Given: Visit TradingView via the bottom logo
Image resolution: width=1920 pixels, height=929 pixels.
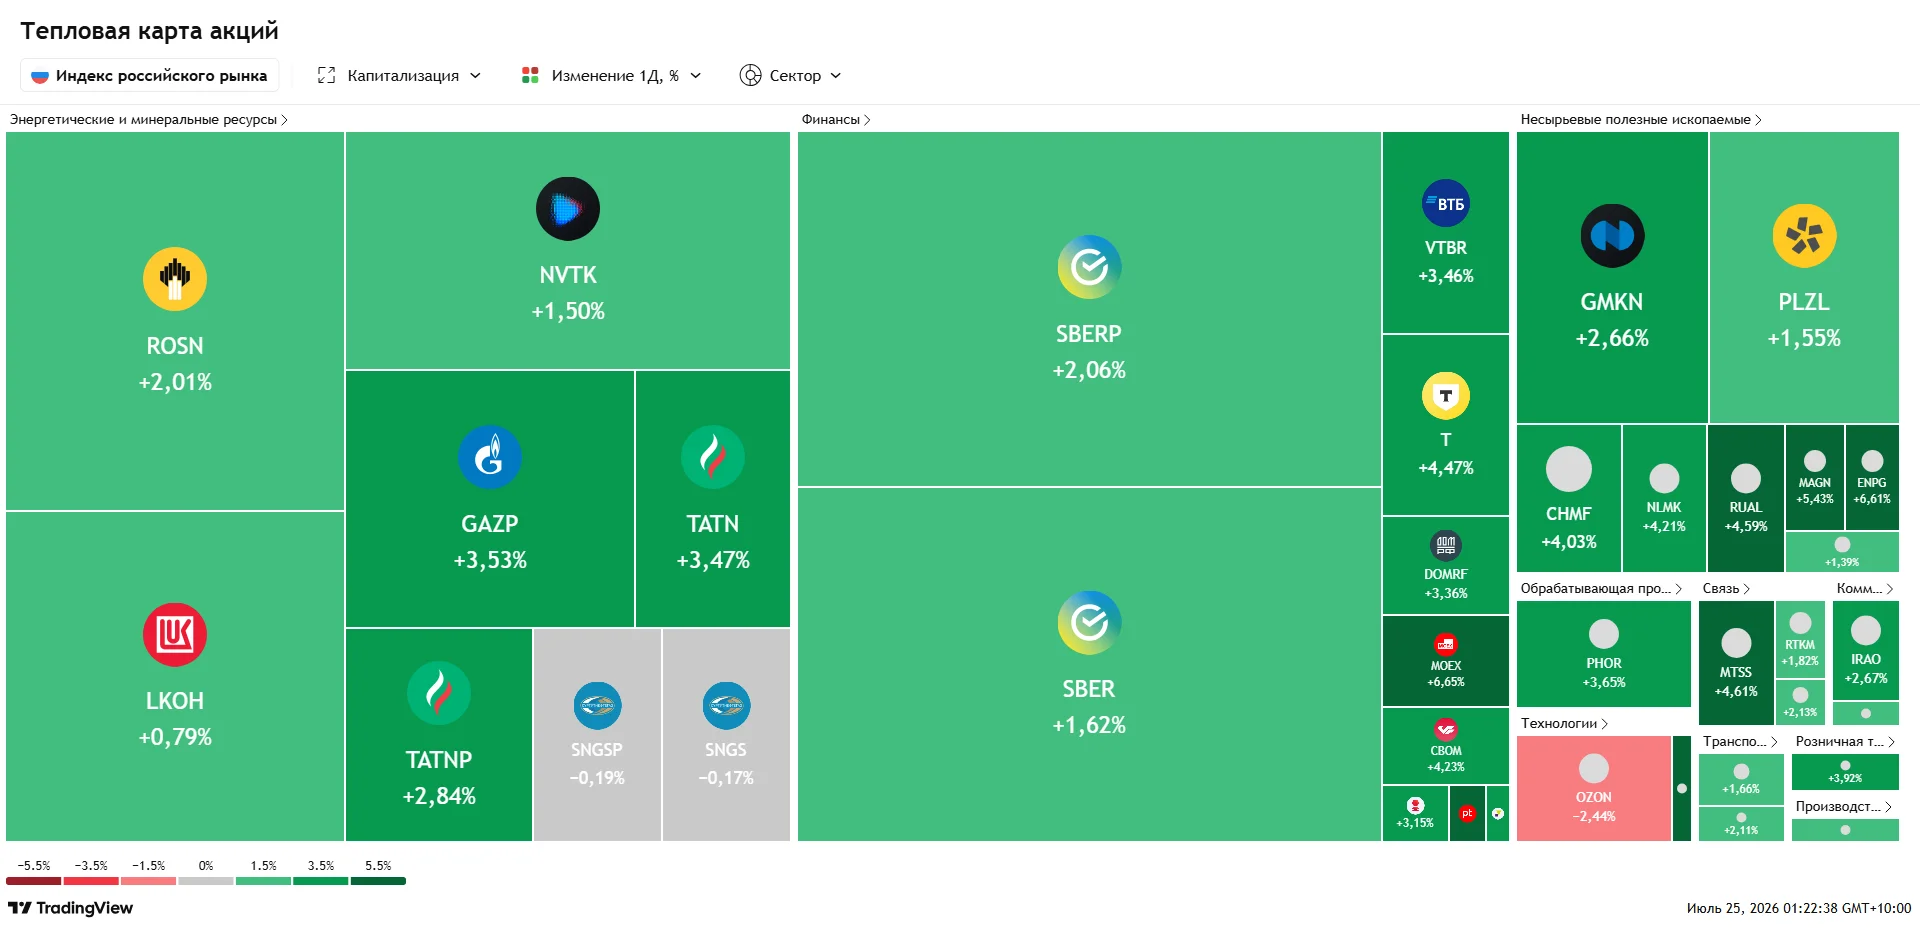Looking at the screenshot, I should coord(70,908).
